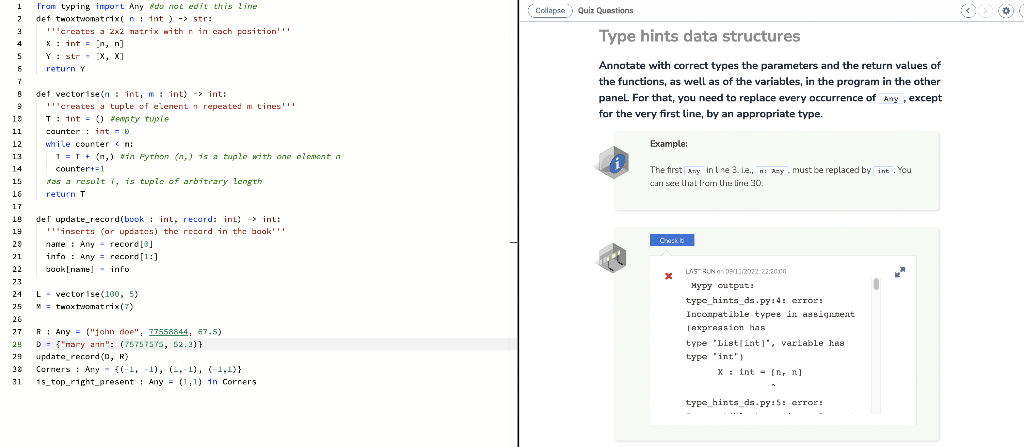This screenshot has height=447, width=1024.
Task: Open the settings gear in quiz header
Action: tap(1006, 10)
